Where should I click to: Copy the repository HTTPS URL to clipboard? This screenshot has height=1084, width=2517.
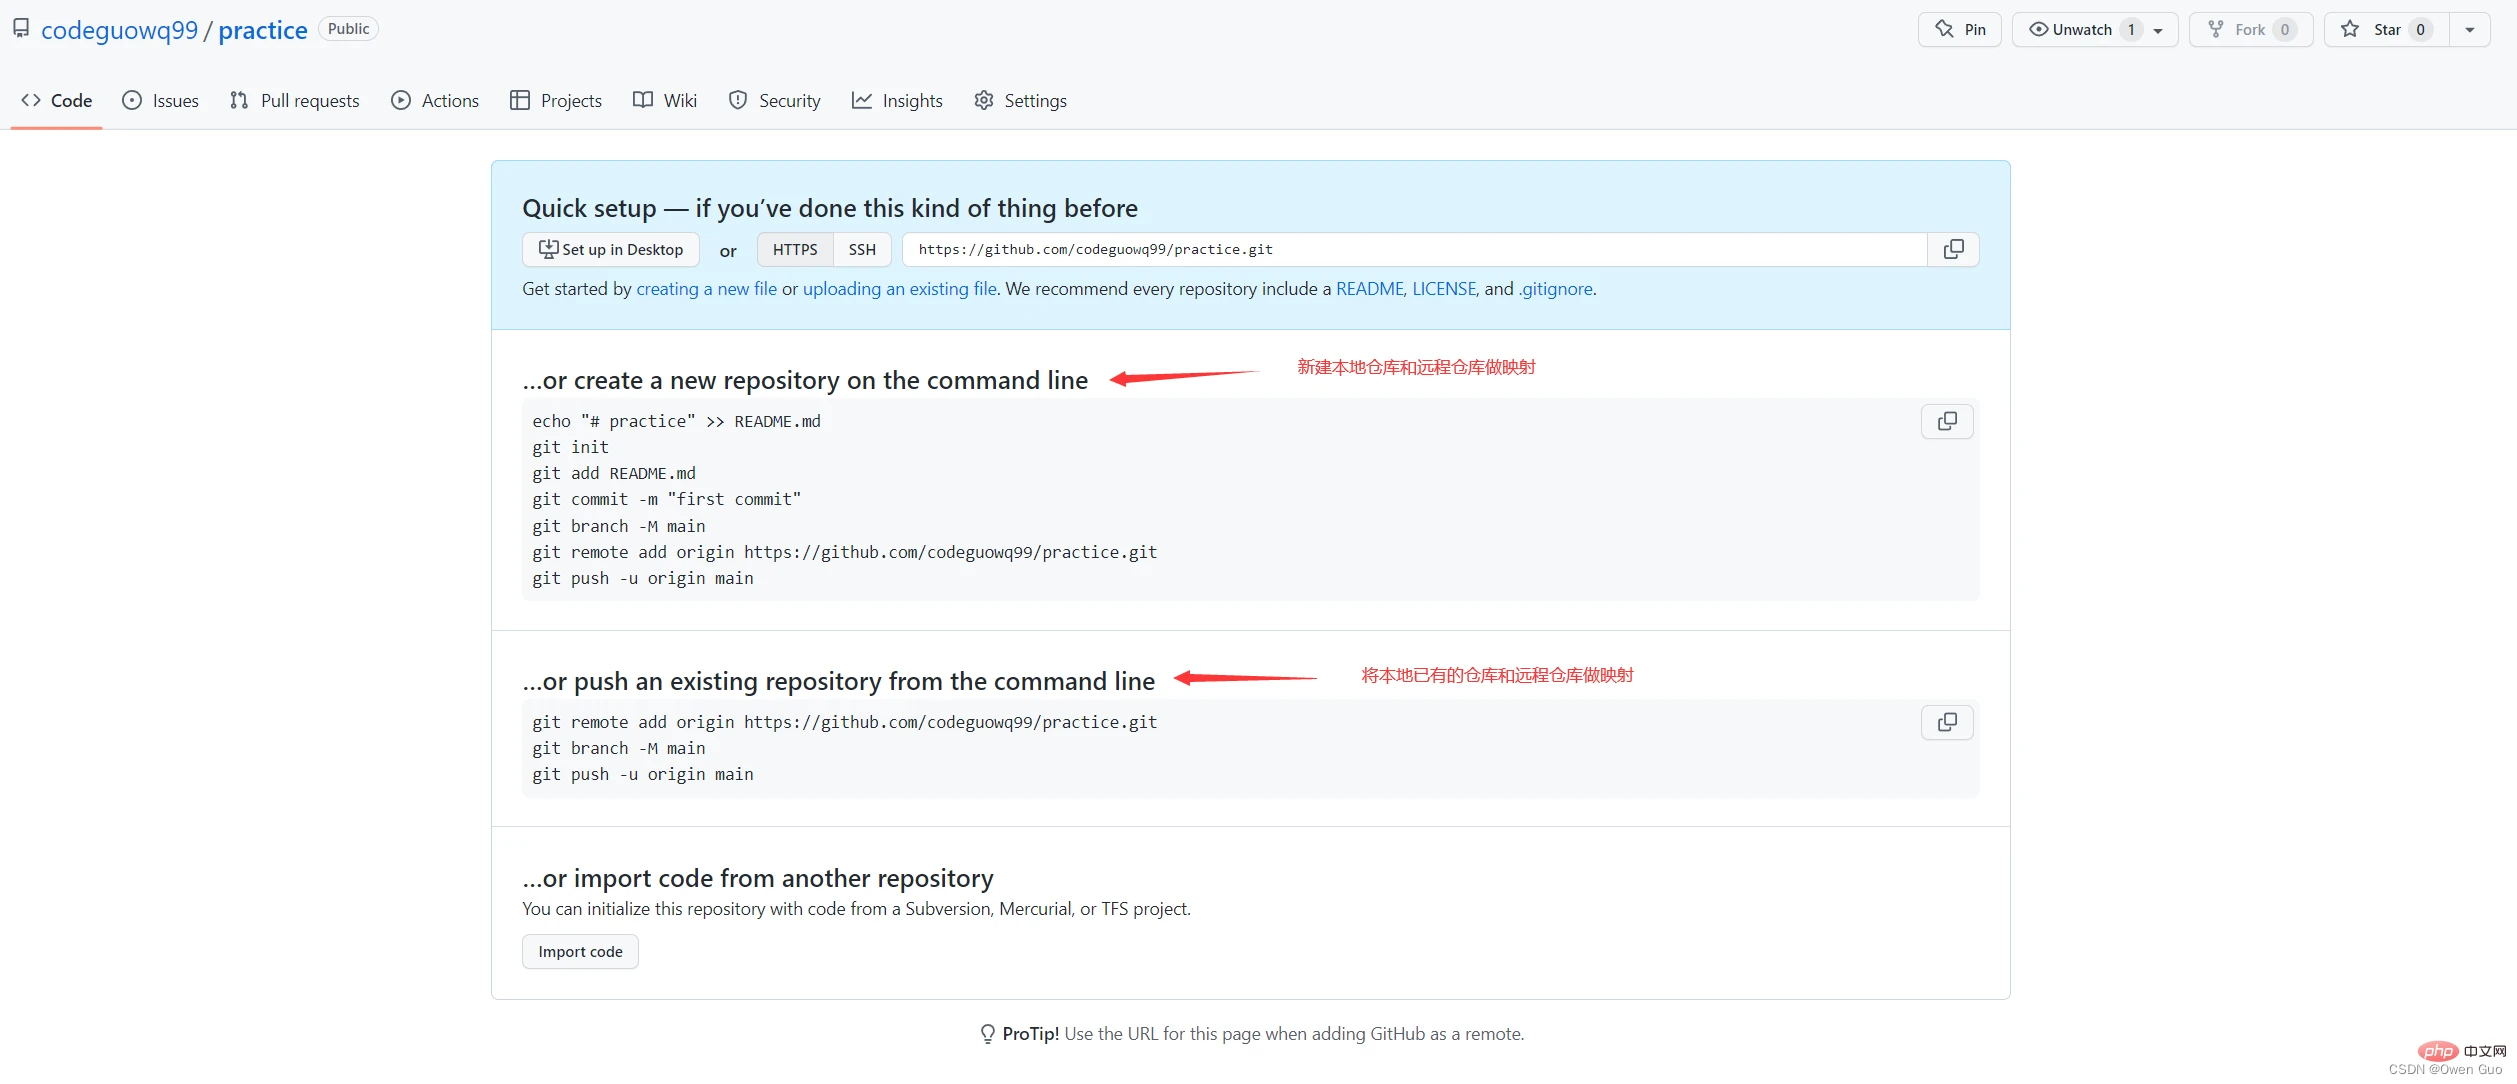tap(1953, 249)
